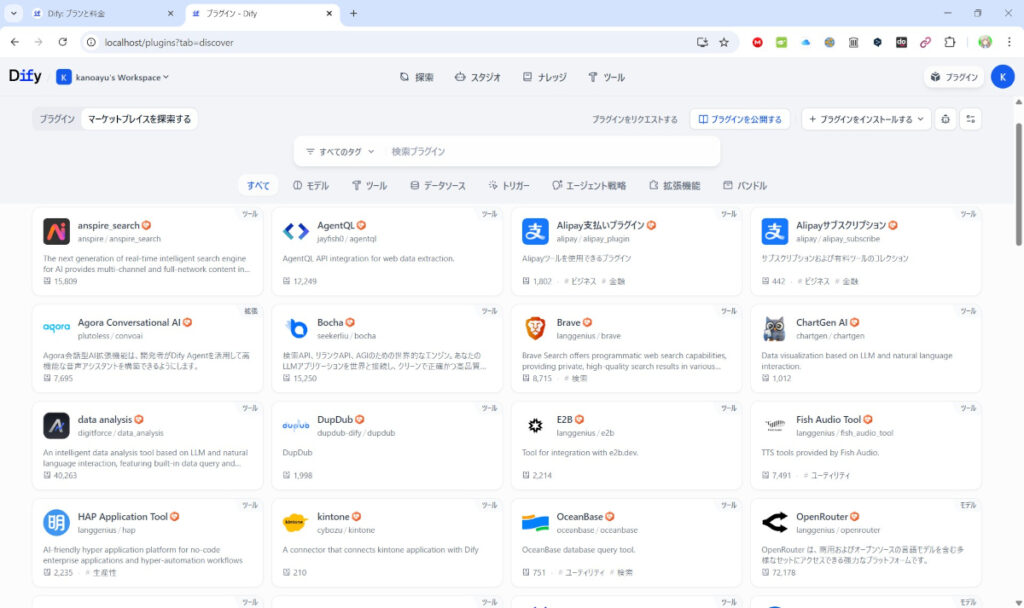This screenshot has height=608, width=1024.
Task: Click the ChartGen AI owl icon
Action: coord(774,328)
